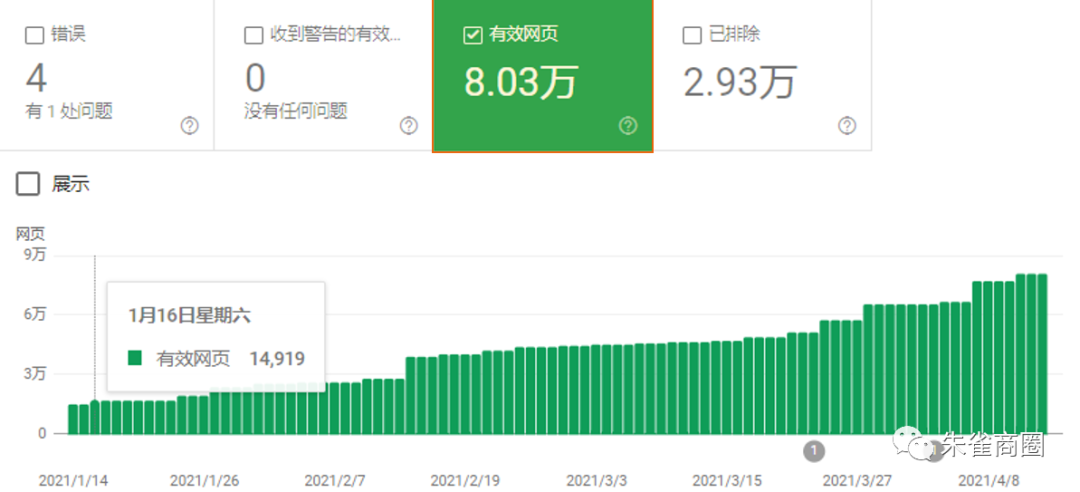The height and width of the screenshot is (492, 1080).
Task: Select the 2.93万 excluded card
Action: pos(762,74)
